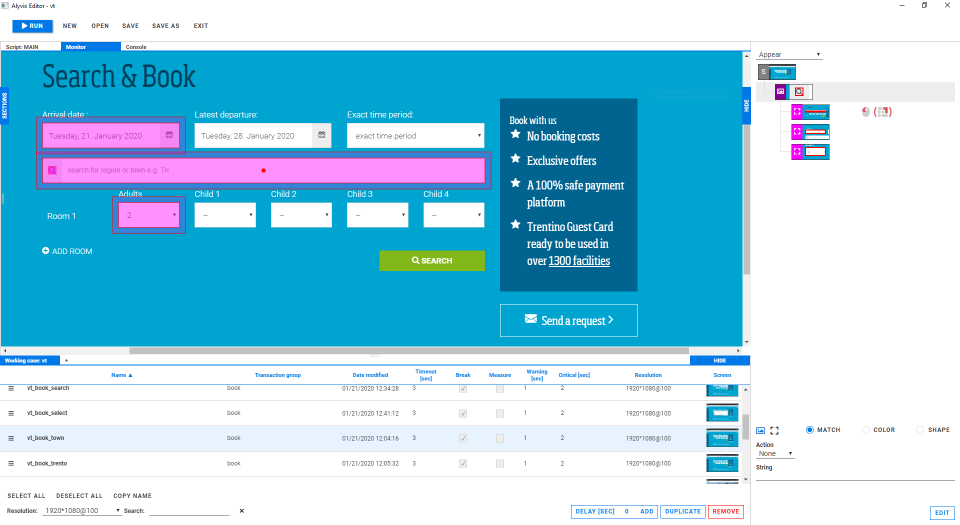Screen dimensions: 960x525
Task: Open the Appear dropdown
Action: coord(789,54)
